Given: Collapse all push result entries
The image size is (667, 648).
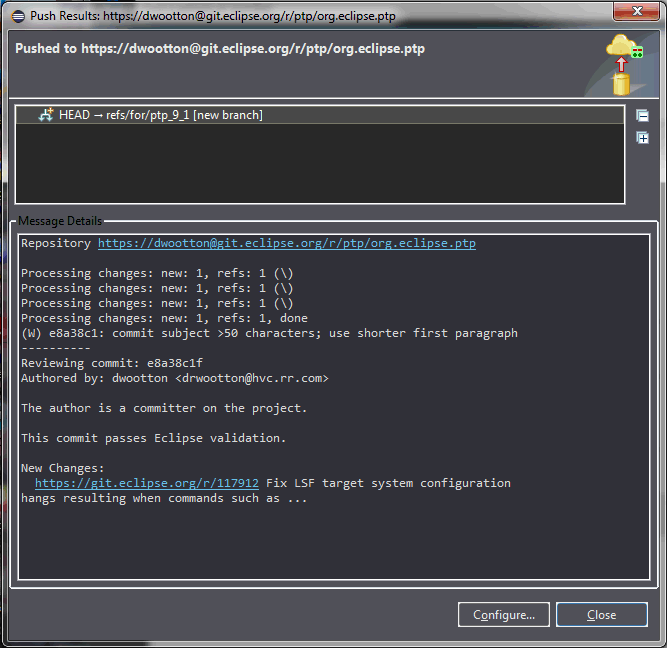Looking at the screenshot, I should 642,116.
